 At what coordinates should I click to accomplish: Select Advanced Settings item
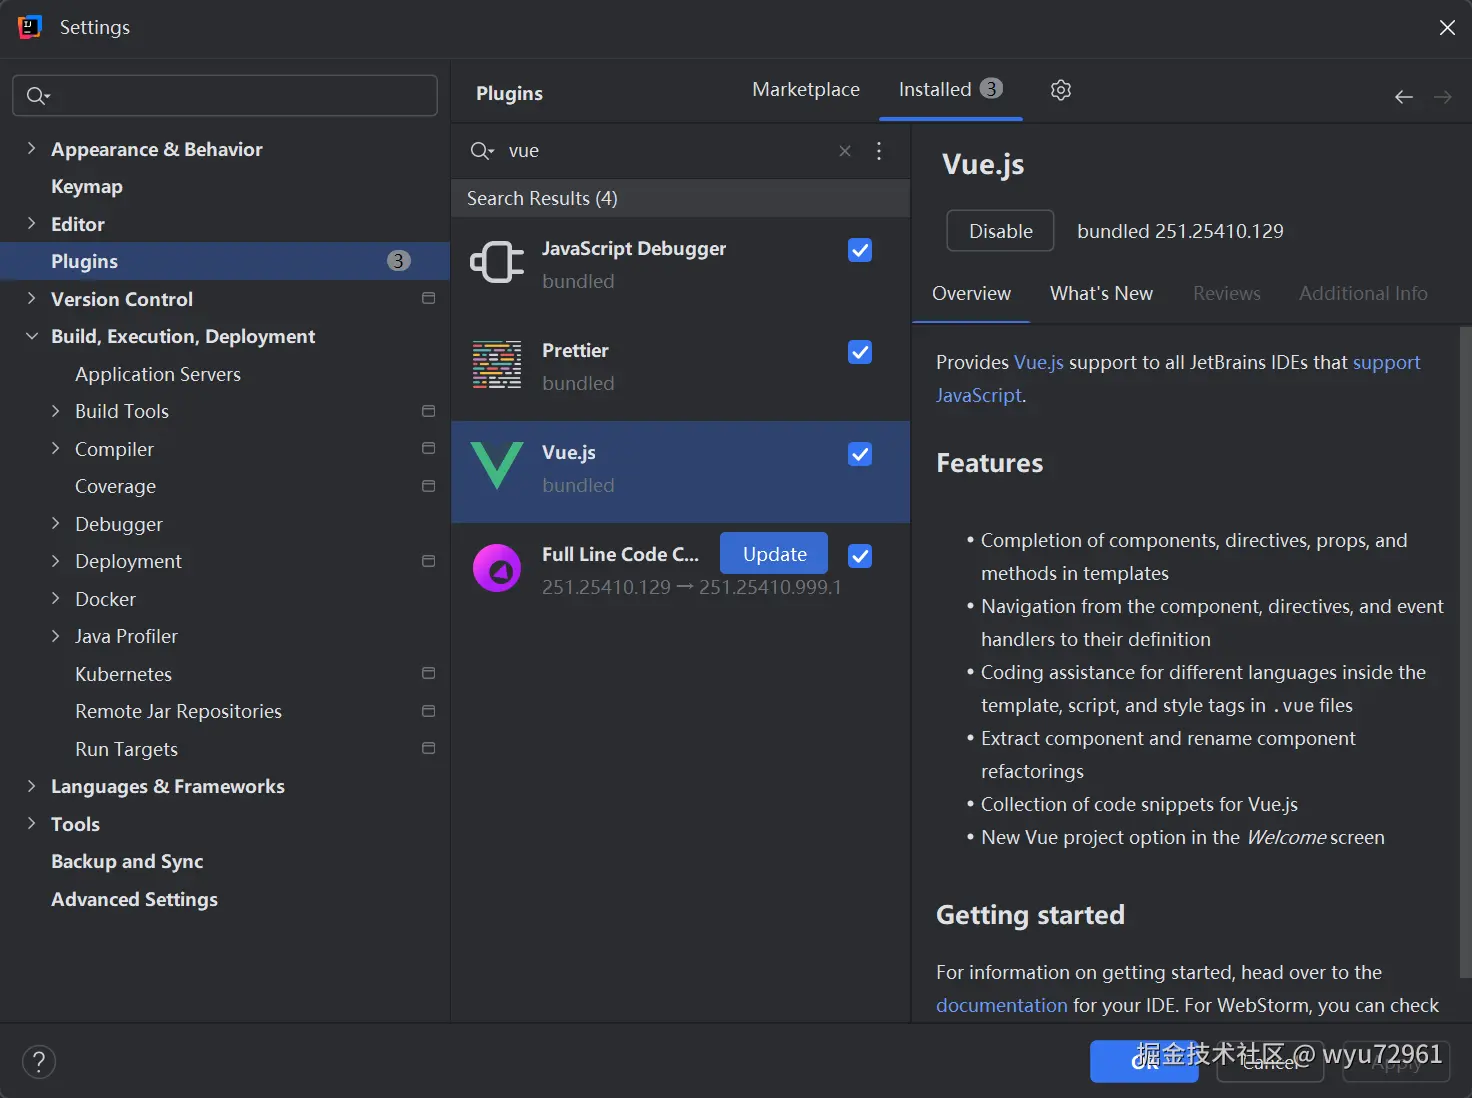[x=134, y=899]
